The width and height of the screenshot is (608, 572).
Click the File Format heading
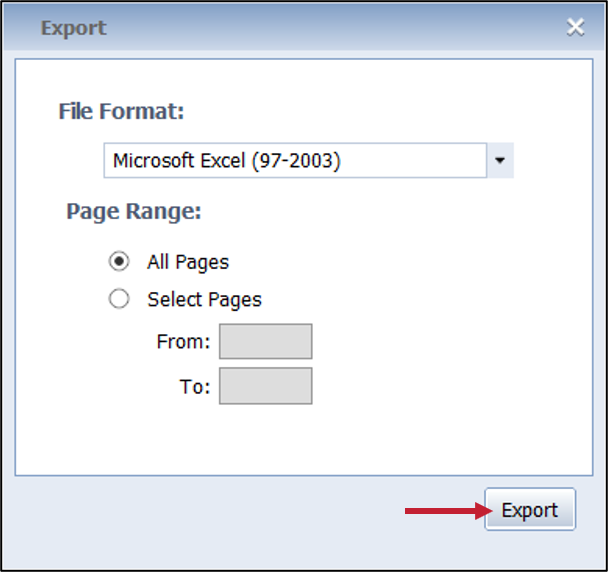pyautogui.click(x=121, y=111)
